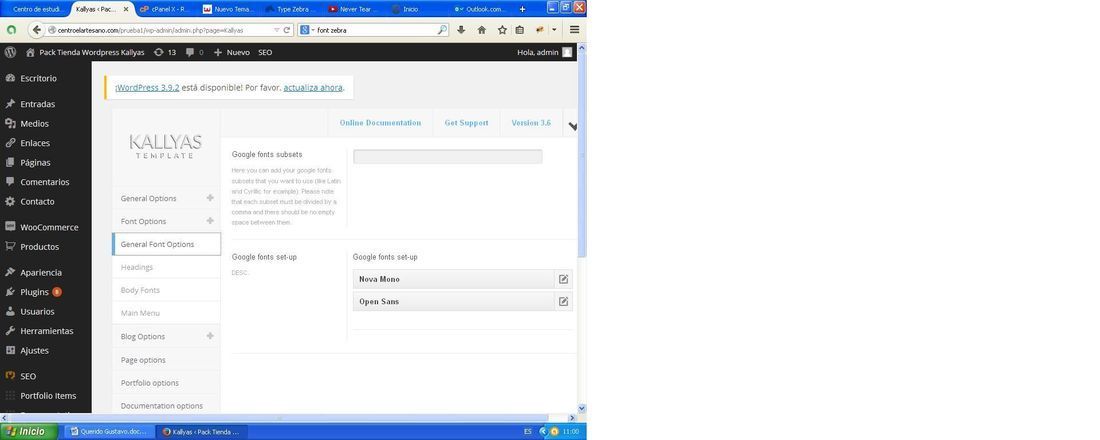Click the Nuevo plus button
1100x440 pixels.
(232, 53)
